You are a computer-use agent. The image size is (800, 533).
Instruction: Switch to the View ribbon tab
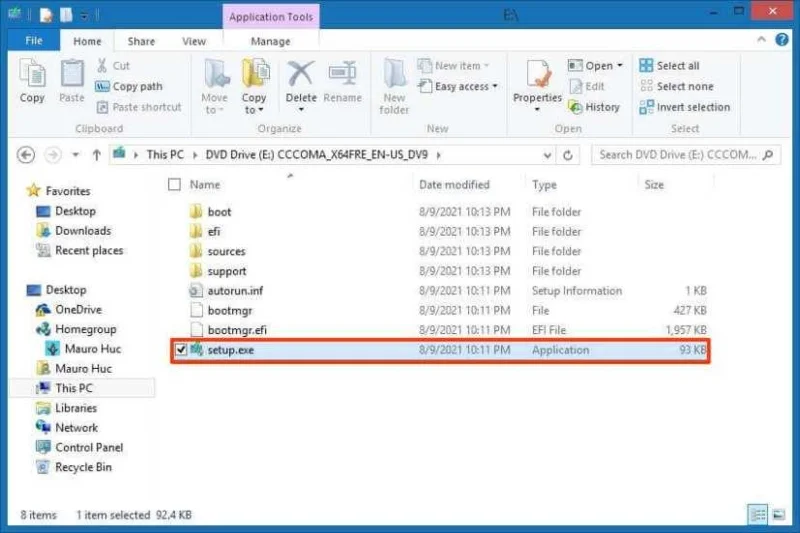point(194,41)
